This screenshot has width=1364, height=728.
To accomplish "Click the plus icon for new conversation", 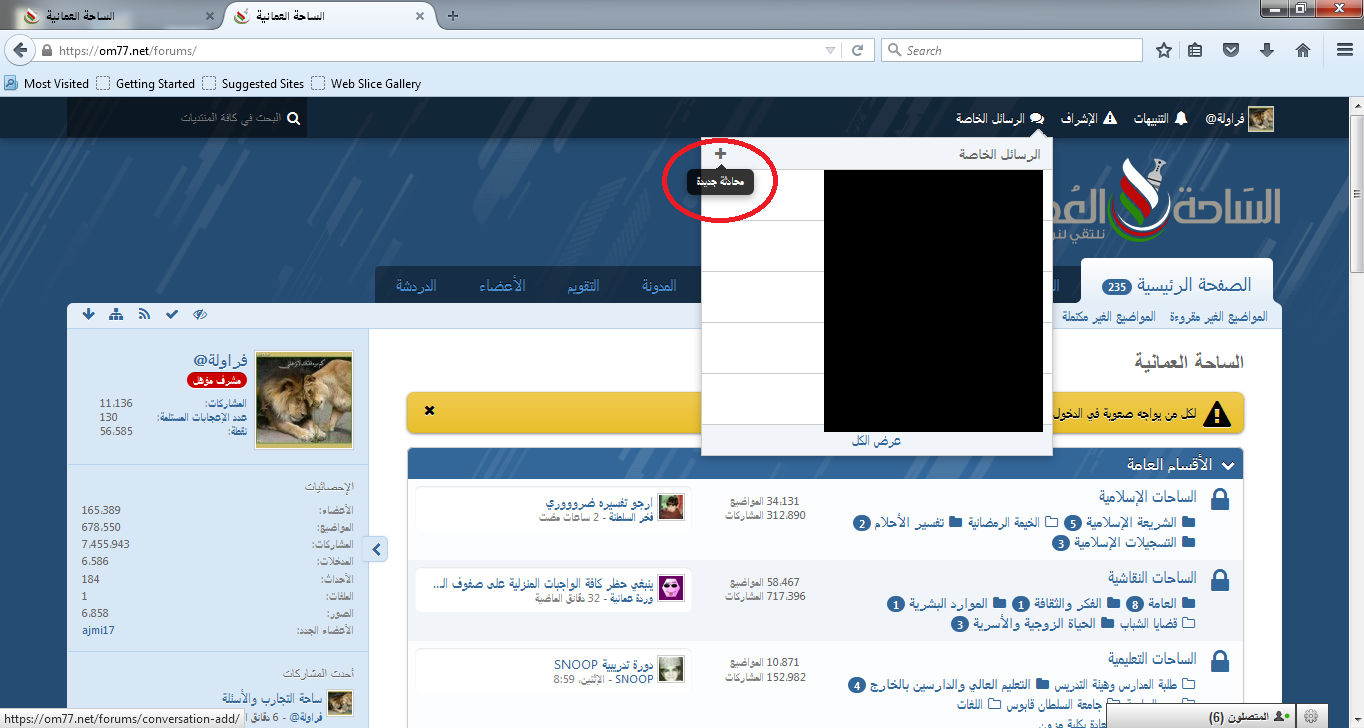I will pyautogui.click(x=720, y=154).
